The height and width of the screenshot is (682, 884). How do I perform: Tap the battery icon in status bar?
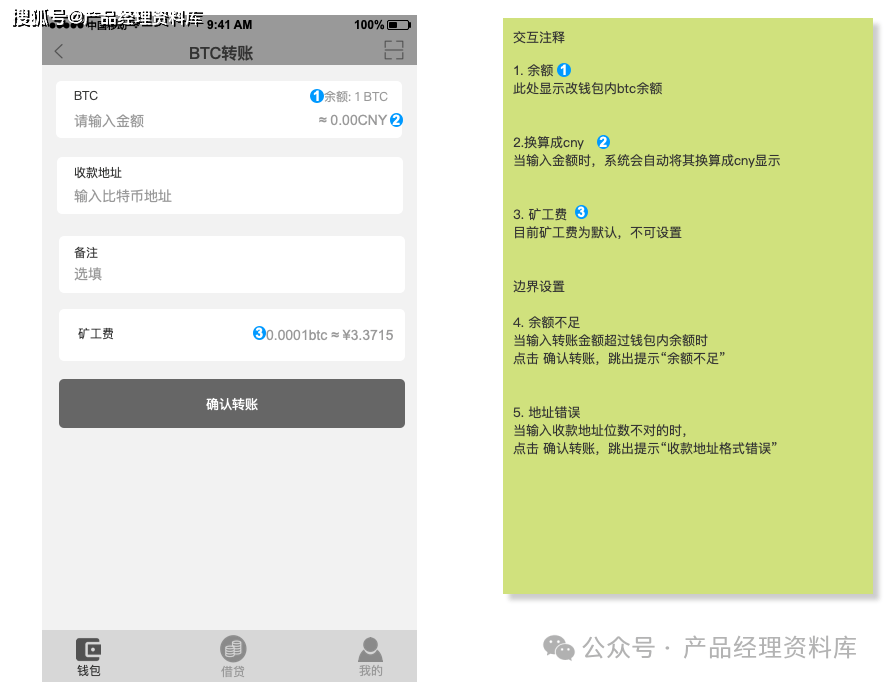click(399, 25)
